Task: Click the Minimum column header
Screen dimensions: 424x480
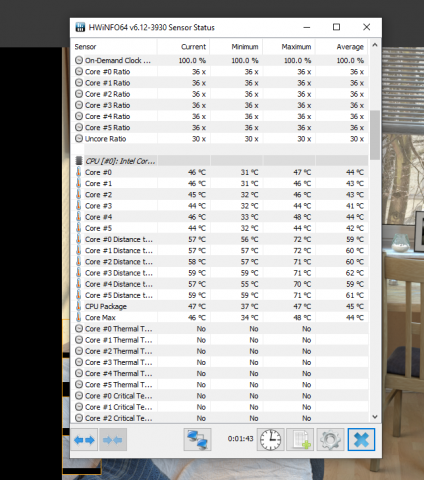Action: click(236, 47)
